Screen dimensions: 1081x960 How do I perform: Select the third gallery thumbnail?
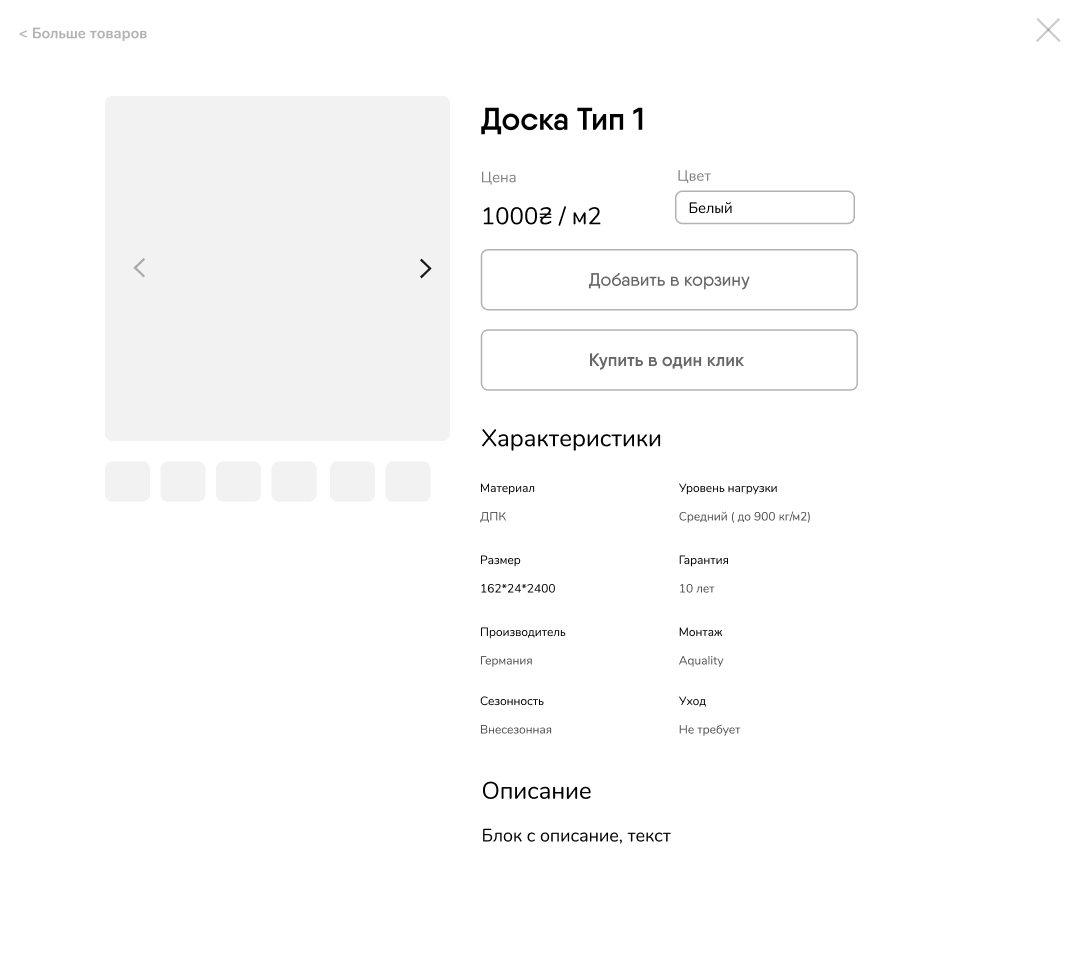coord(238,482)
